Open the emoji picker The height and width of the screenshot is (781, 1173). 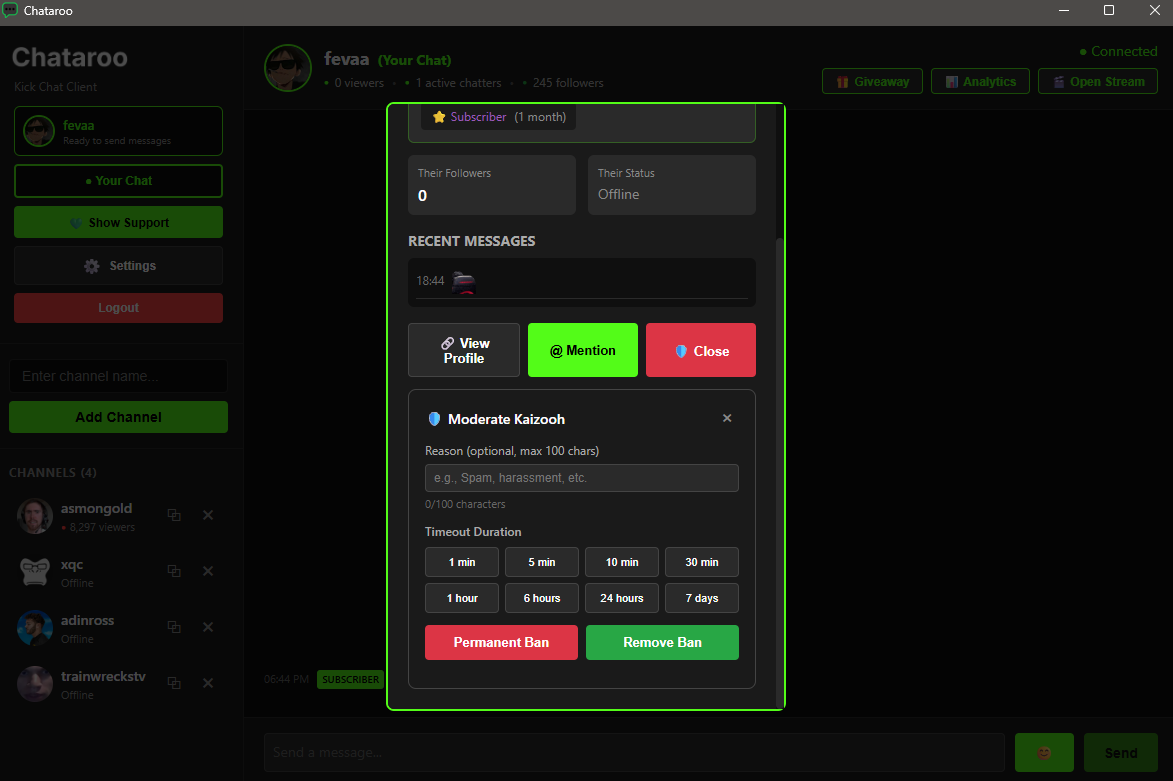pyautogui.click(x=1044, y=752)
